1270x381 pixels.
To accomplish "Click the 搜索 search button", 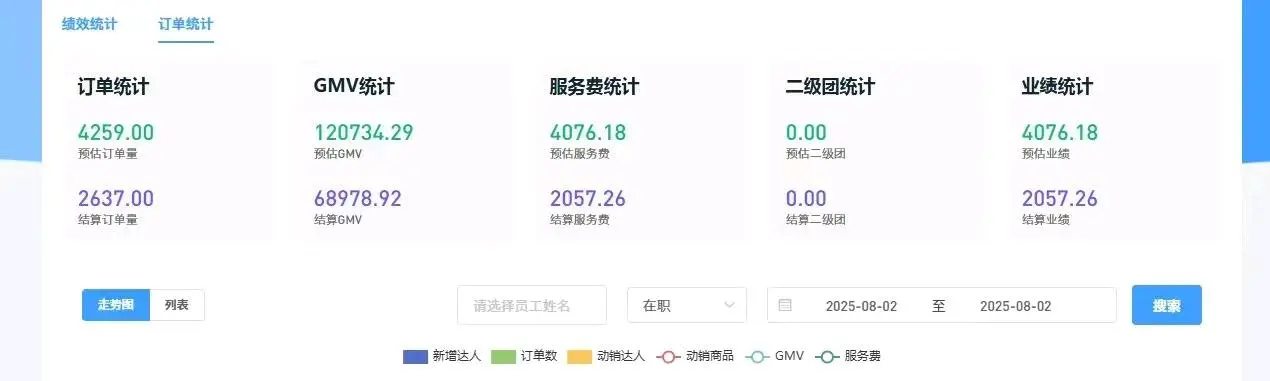I will pyautogui.click(x=1167, y=305).
